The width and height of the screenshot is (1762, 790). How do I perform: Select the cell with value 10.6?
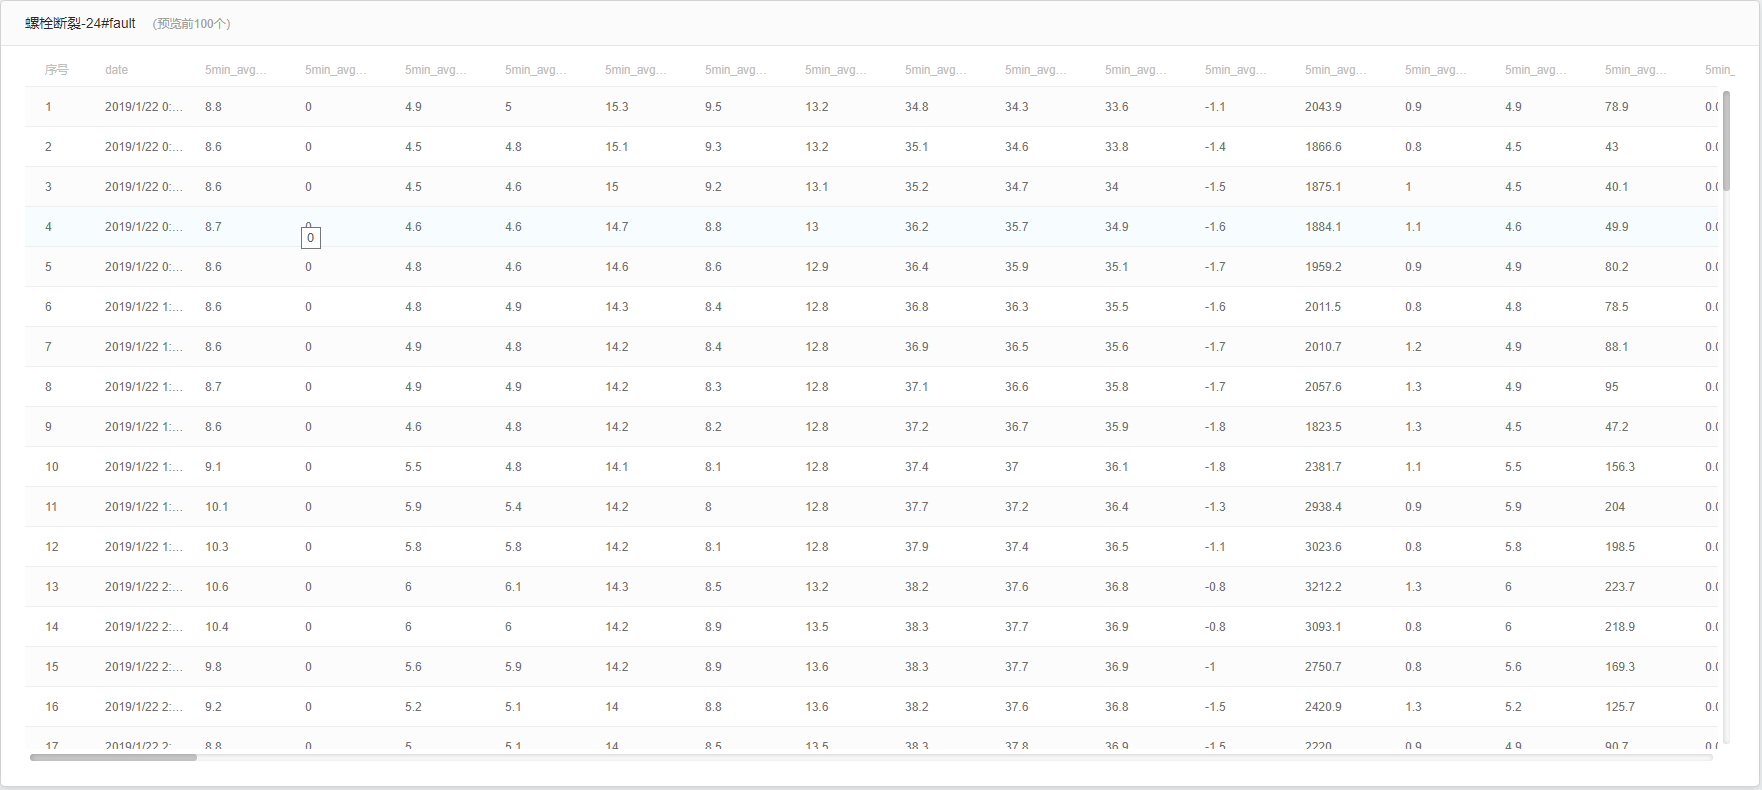click(217, 587)
